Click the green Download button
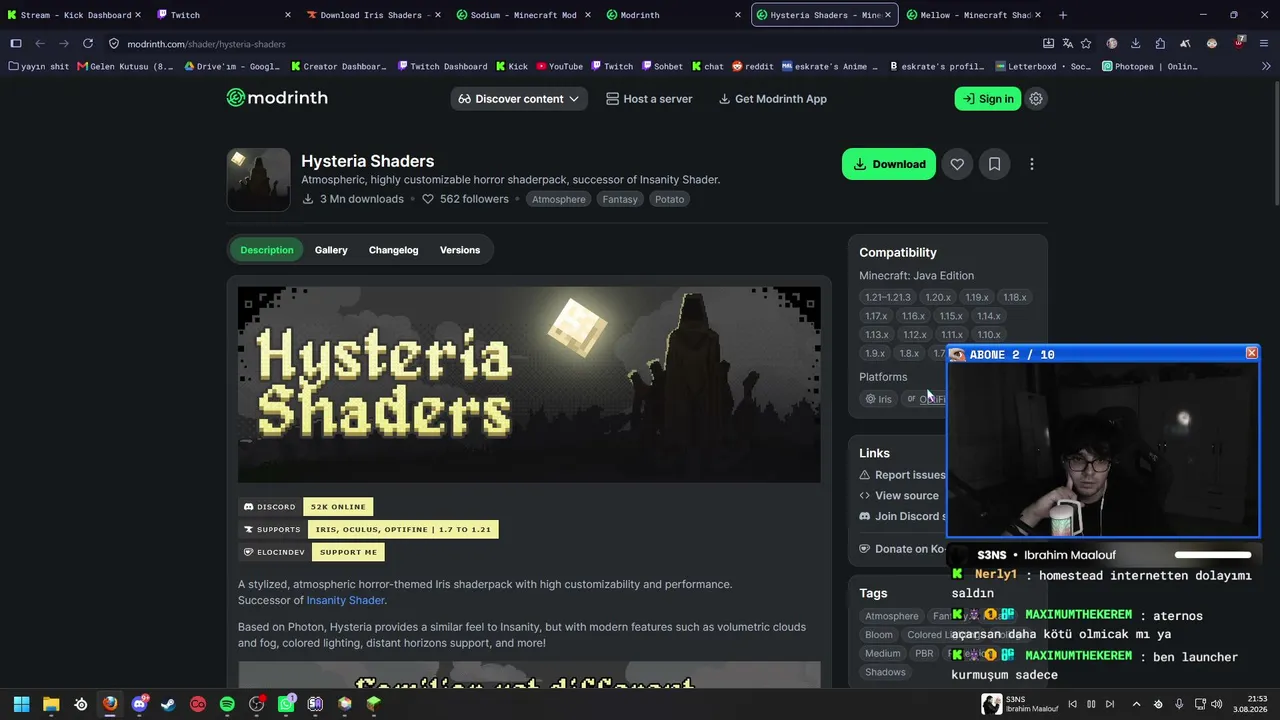This screenshot has height=720, width=1280. click(x=889, y=164)
